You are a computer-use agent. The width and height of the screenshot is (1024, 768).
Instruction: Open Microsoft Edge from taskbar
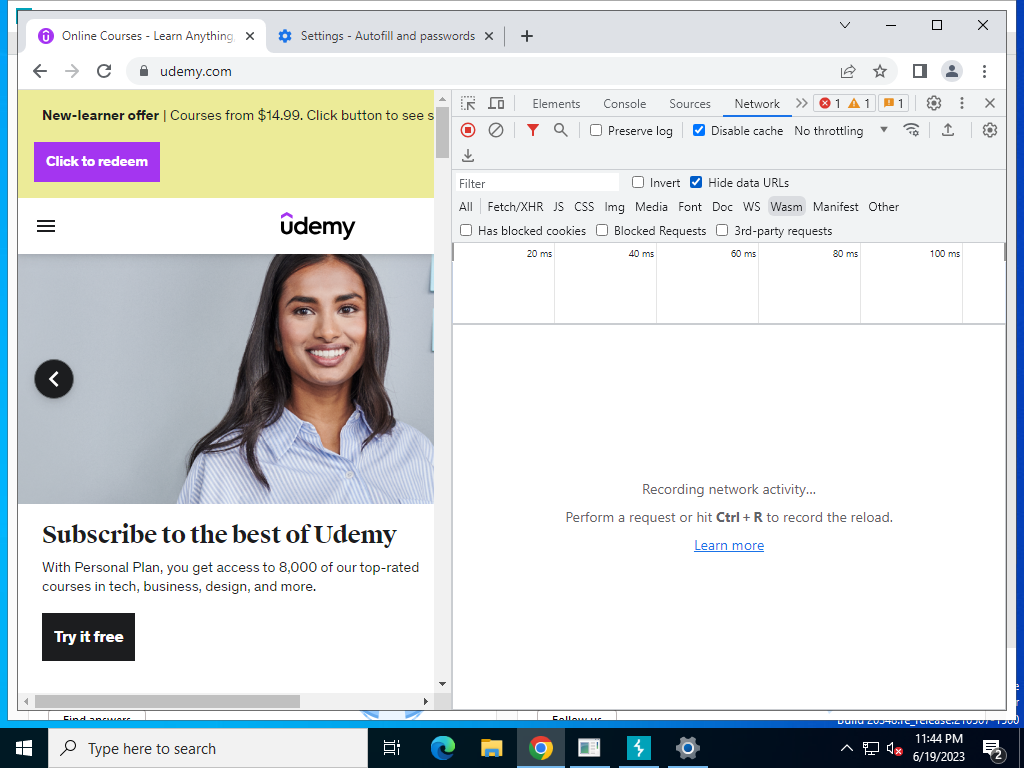tap(443, 748)
